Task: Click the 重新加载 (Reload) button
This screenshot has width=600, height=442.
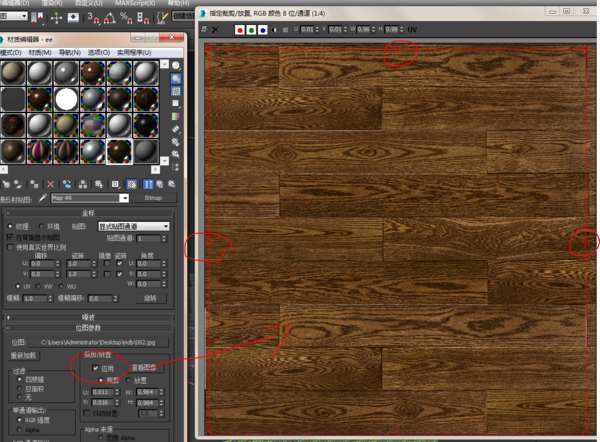Action: coord(23,356)
